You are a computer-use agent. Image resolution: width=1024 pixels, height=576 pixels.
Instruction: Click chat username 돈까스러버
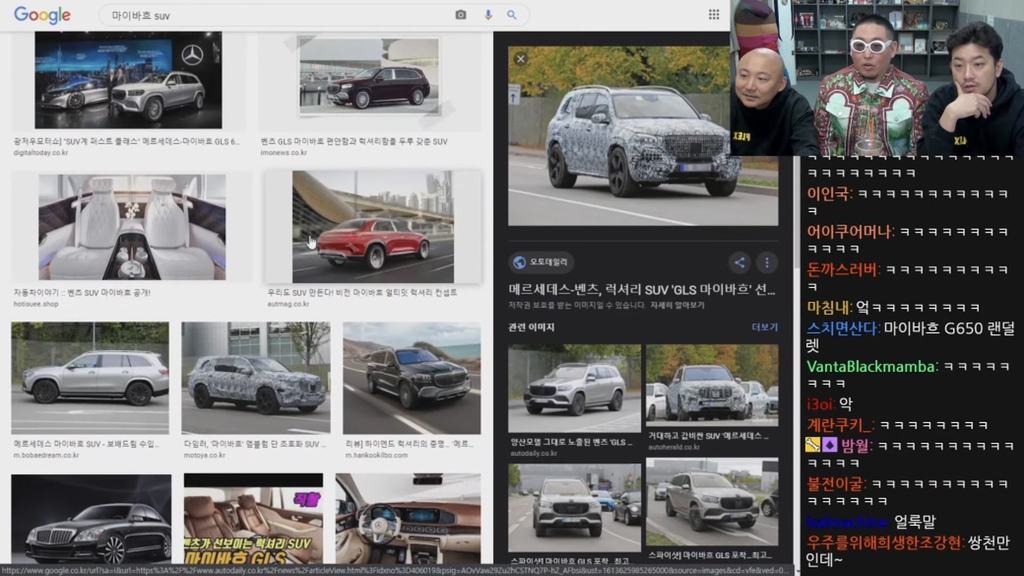[x=843, y=270]
